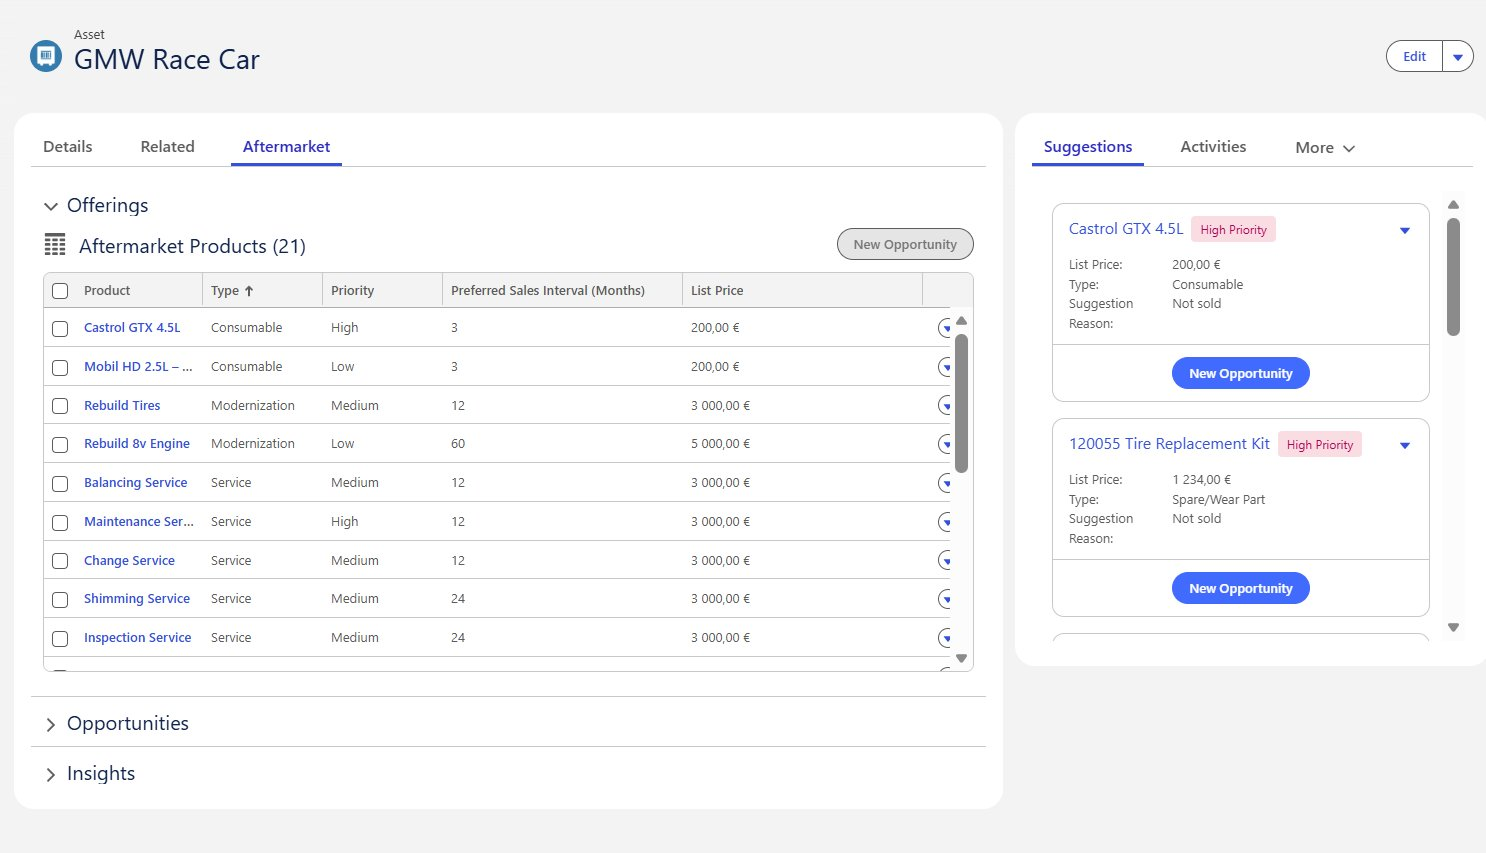Check the Castrol GTX 4.5L row checkbox
Screen dimensions: 1486x853
point(60,329)
